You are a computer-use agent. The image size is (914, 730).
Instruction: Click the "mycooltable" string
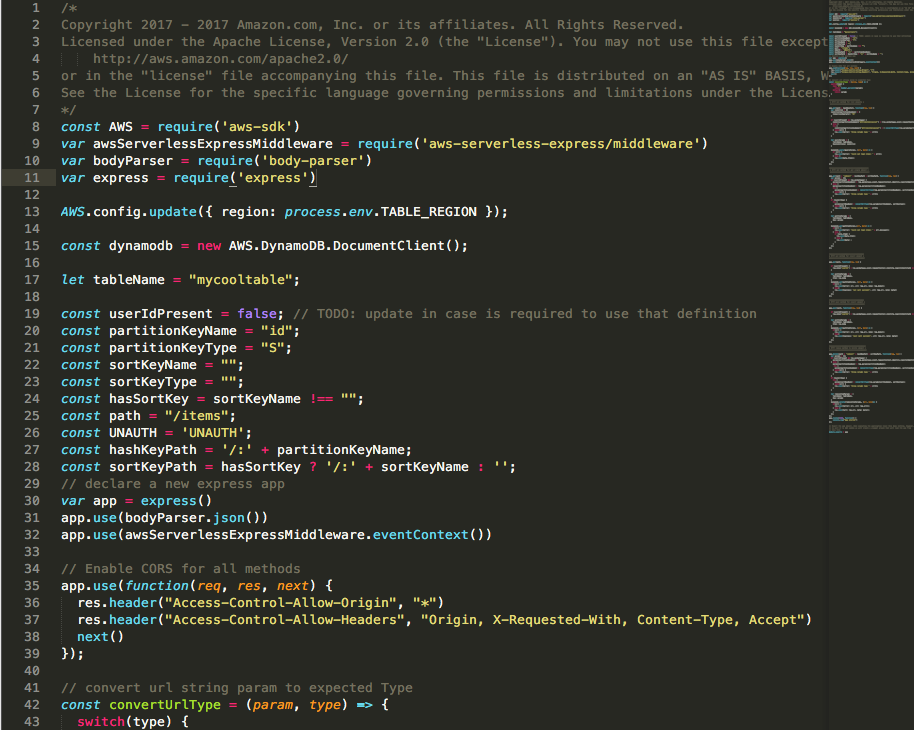[241, 280]
